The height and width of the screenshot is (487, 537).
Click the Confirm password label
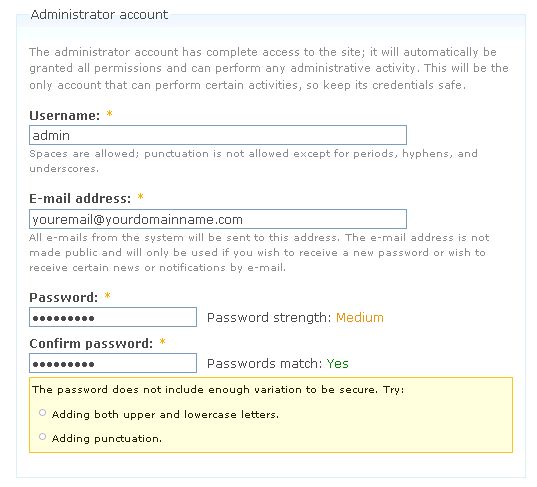pyautogui.click(x=91, y=344)
